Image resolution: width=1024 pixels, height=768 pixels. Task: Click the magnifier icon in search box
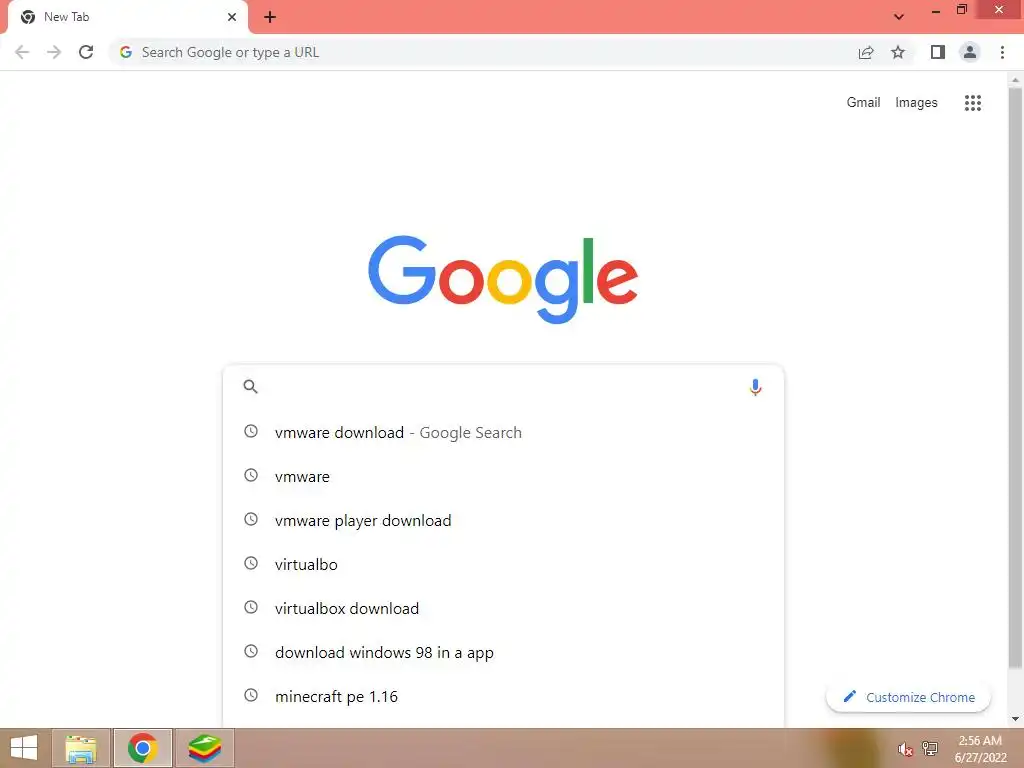250,387
